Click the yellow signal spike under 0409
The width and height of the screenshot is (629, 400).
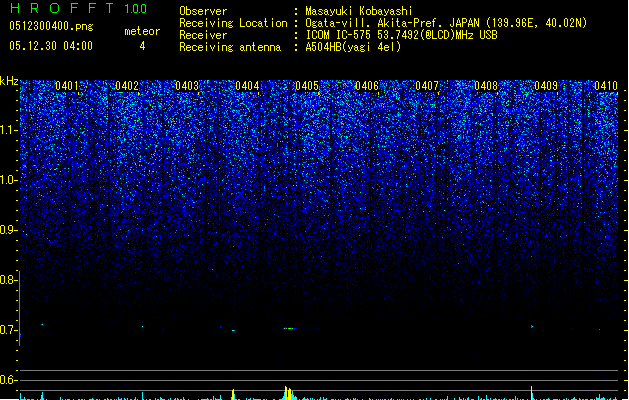(532, 393)
